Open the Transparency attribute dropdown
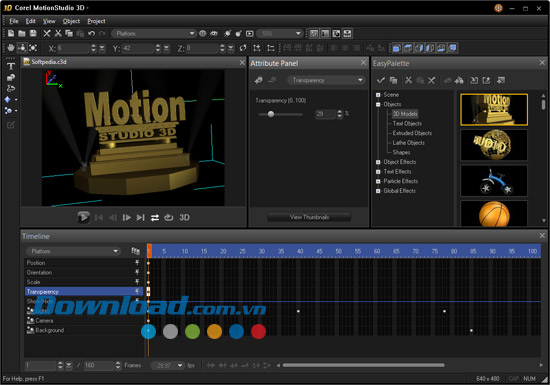The image size is (550, 385). click(326, 80)
